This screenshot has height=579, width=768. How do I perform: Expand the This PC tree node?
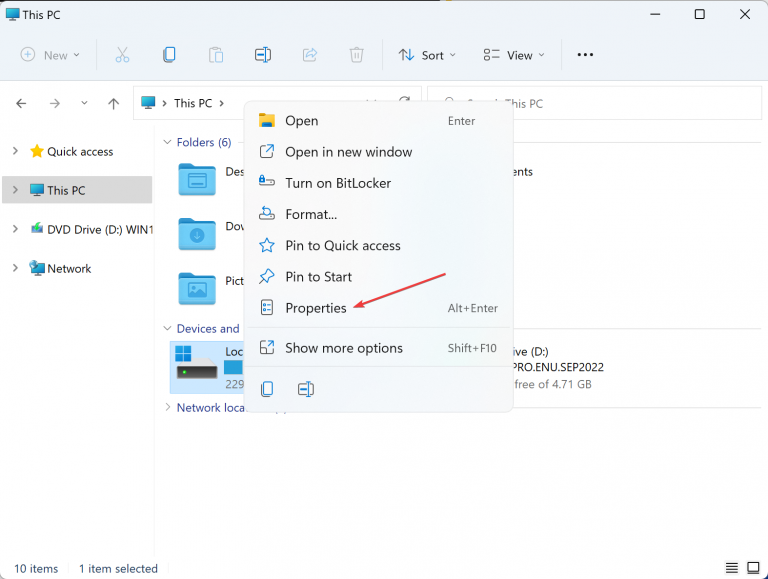15,190
